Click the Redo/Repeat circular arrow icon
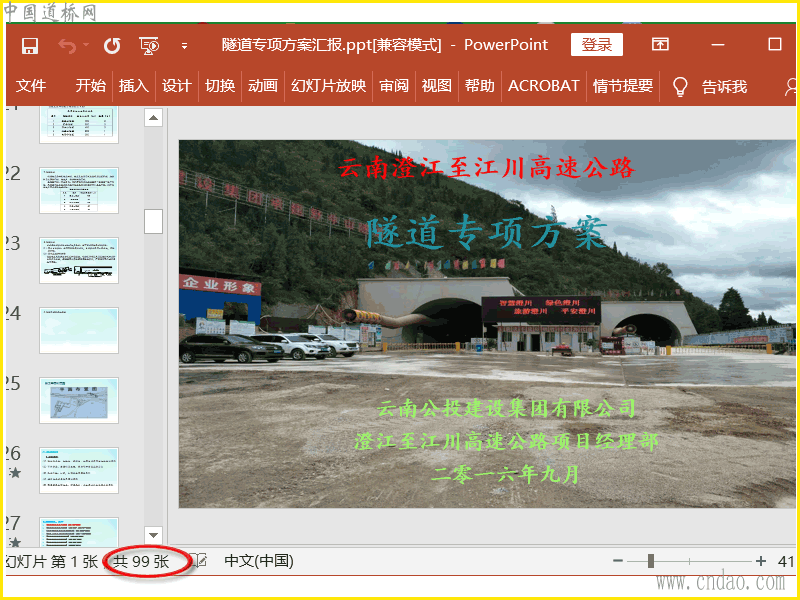The height and width of the screenshot is (600, 800). pyautogui.click(x=112, y=46)
